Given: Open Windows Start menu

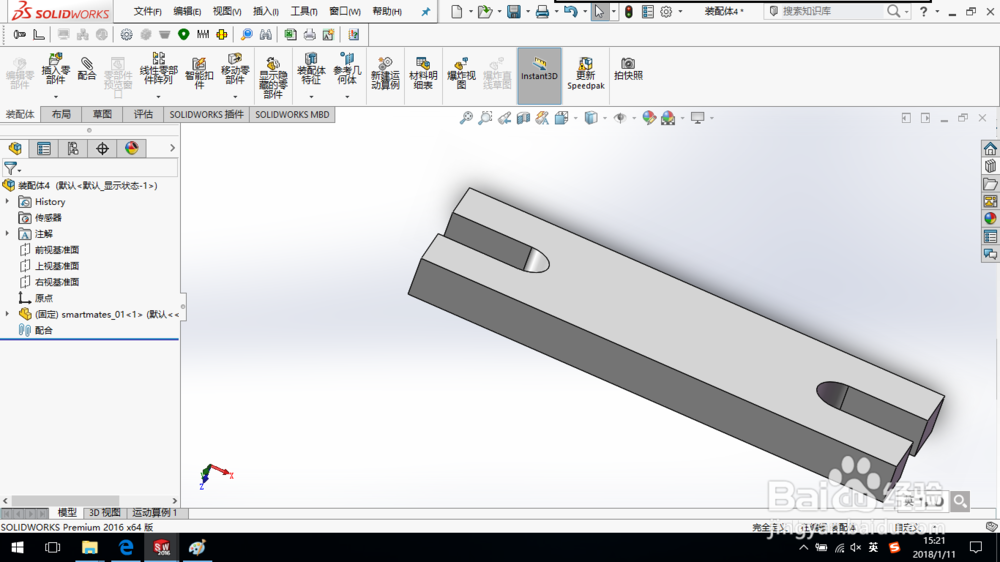Looking at the screenshot, I should tap(17, 547).
